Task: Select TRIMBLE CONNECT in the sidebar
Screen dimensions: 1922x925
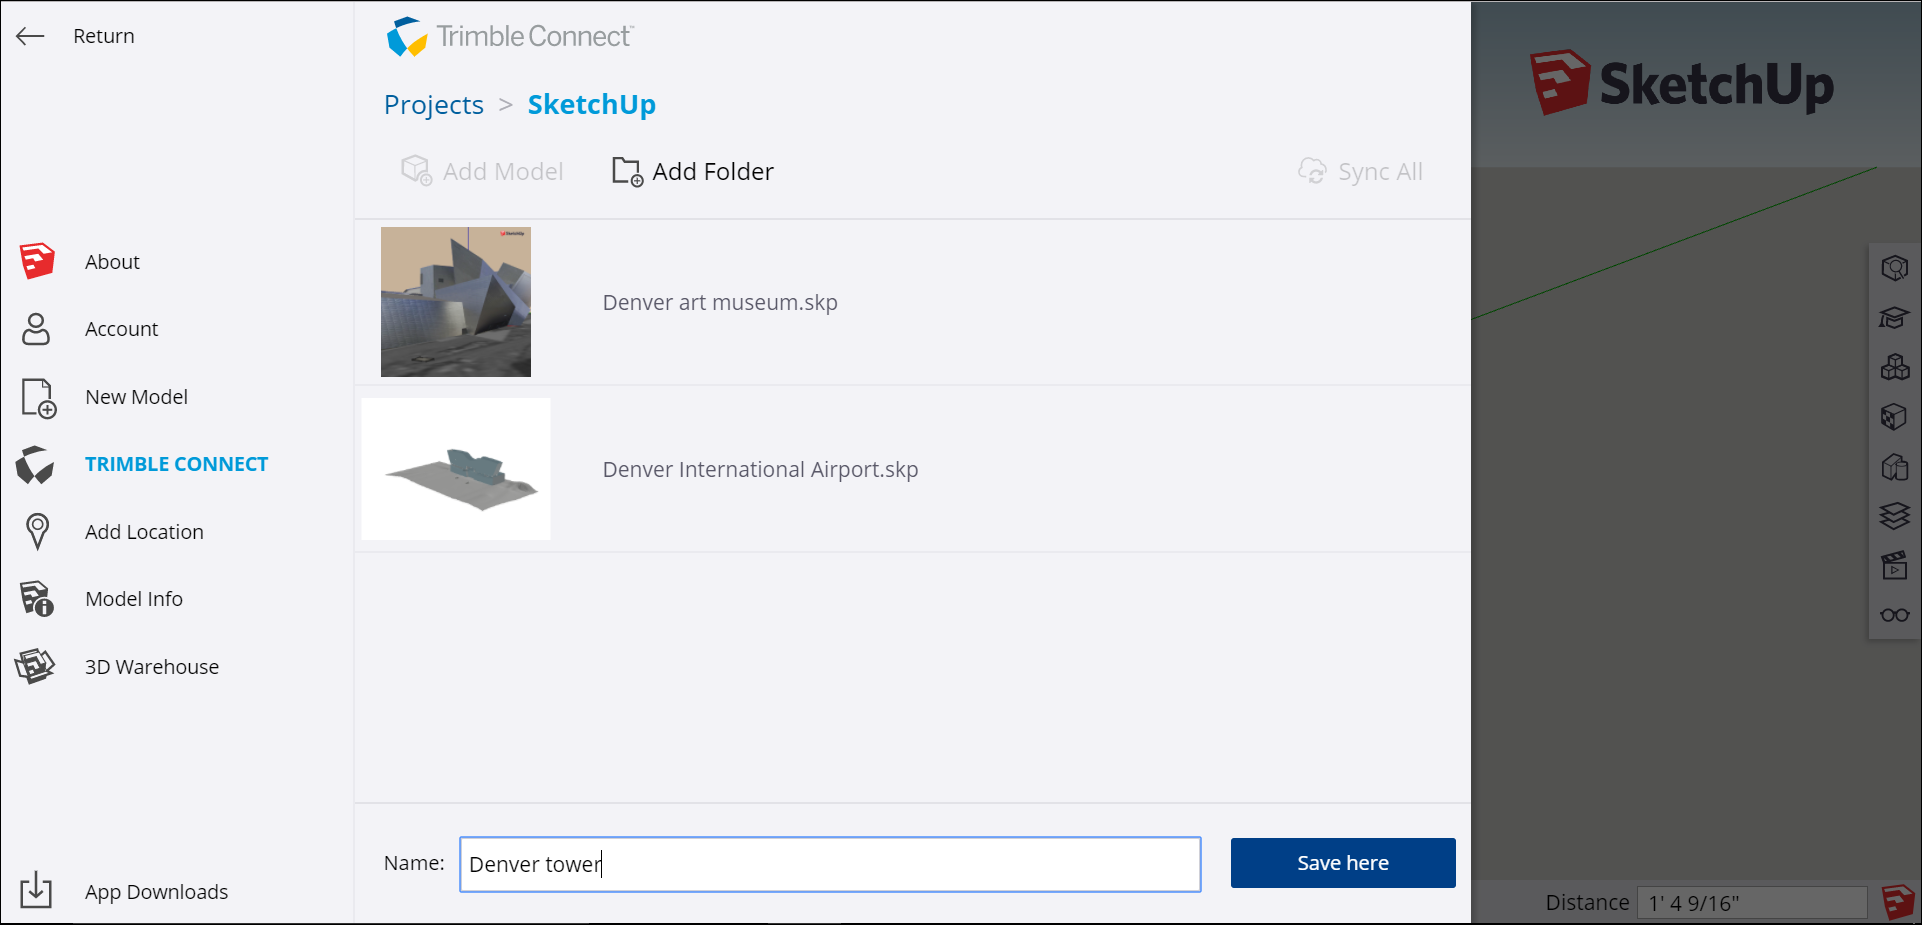Action: coord(176,464)
